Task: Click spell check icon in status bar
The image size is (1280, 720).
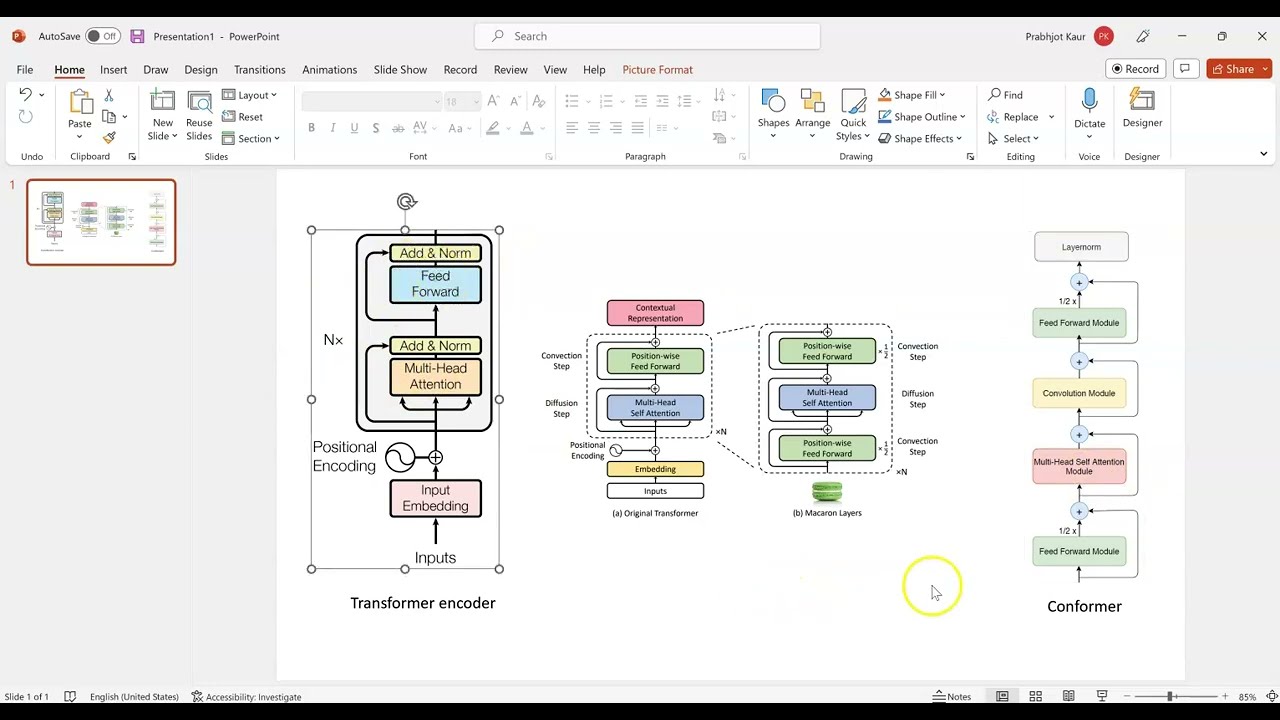Action: pyautogui.click(x=70, y=696)
